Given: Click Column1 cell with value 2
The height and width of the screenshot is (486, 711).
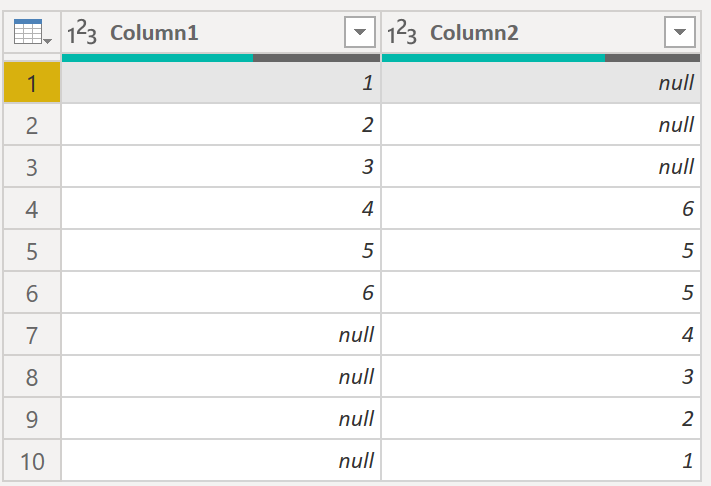Looking at the screenshot, I should 221,125.
